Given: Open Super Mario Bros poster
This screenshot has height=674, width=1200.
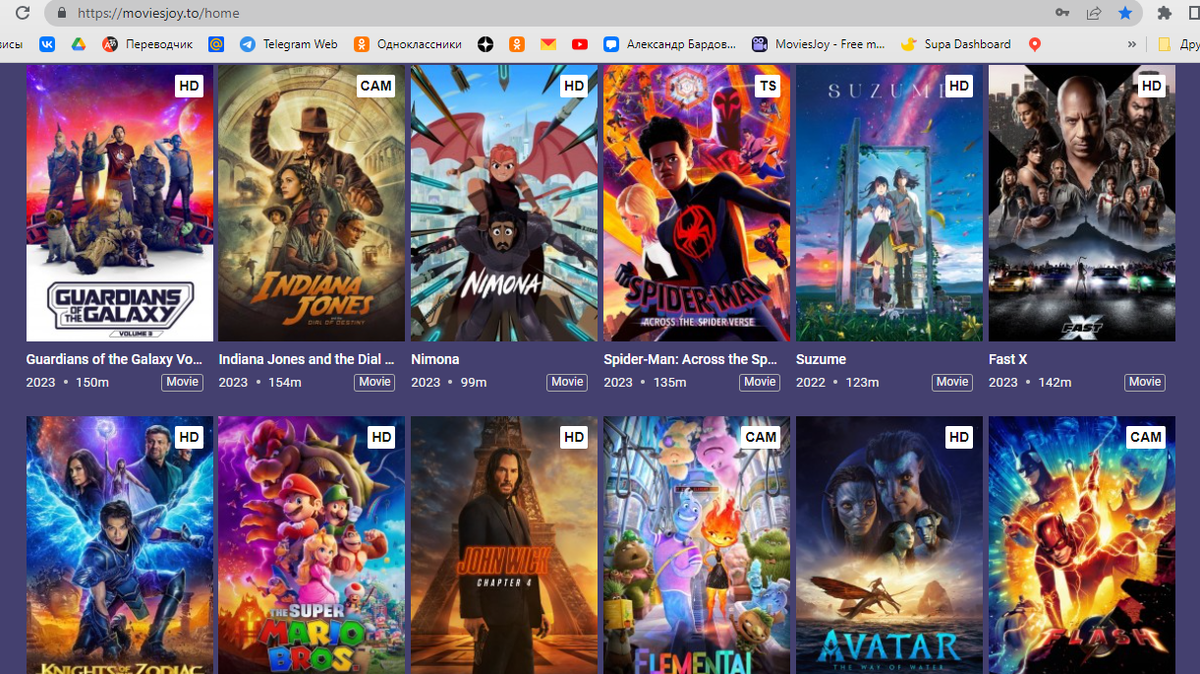Looking at the screenshot, I should tap(311, 545).
